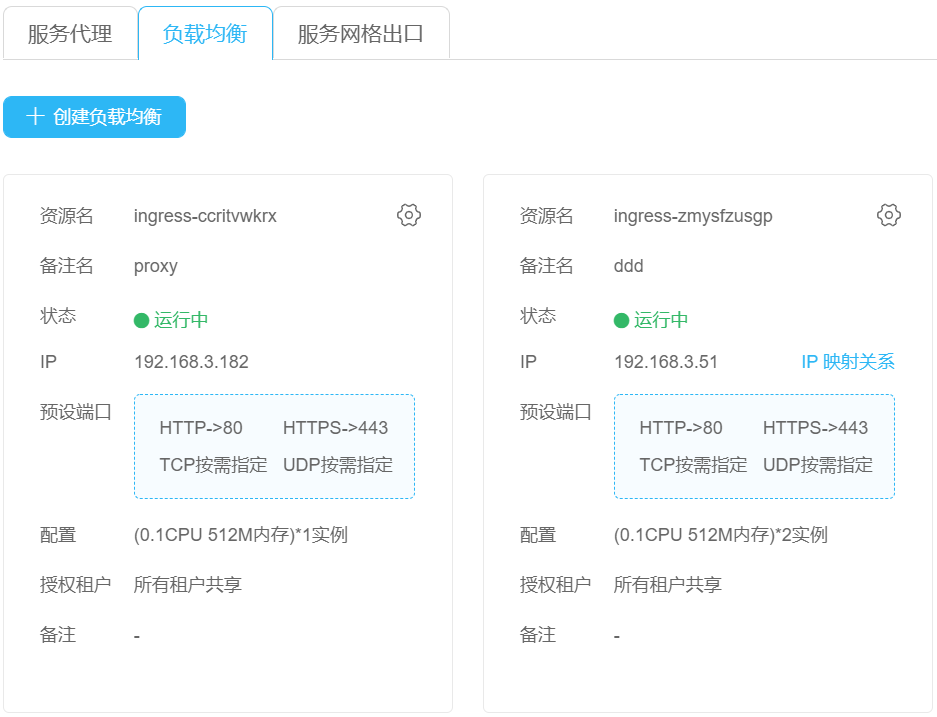Open the 服务网格出口 tab
This screenshot has height=717, width=937.
coord(360,33)
